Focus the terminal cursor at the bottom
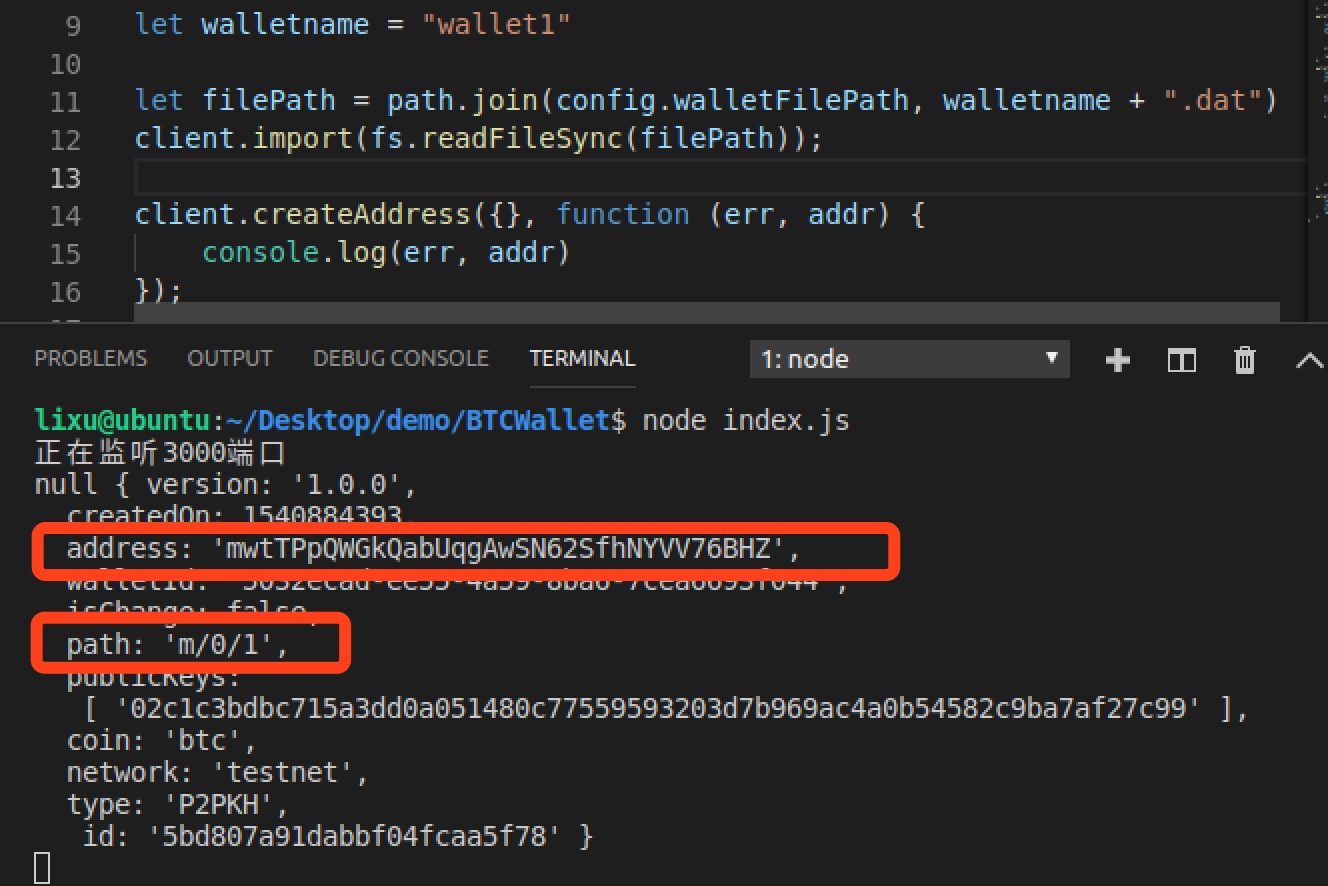The height and width of the screenshot is (886, 1328). pyautogui.click(x=42, y=867)
